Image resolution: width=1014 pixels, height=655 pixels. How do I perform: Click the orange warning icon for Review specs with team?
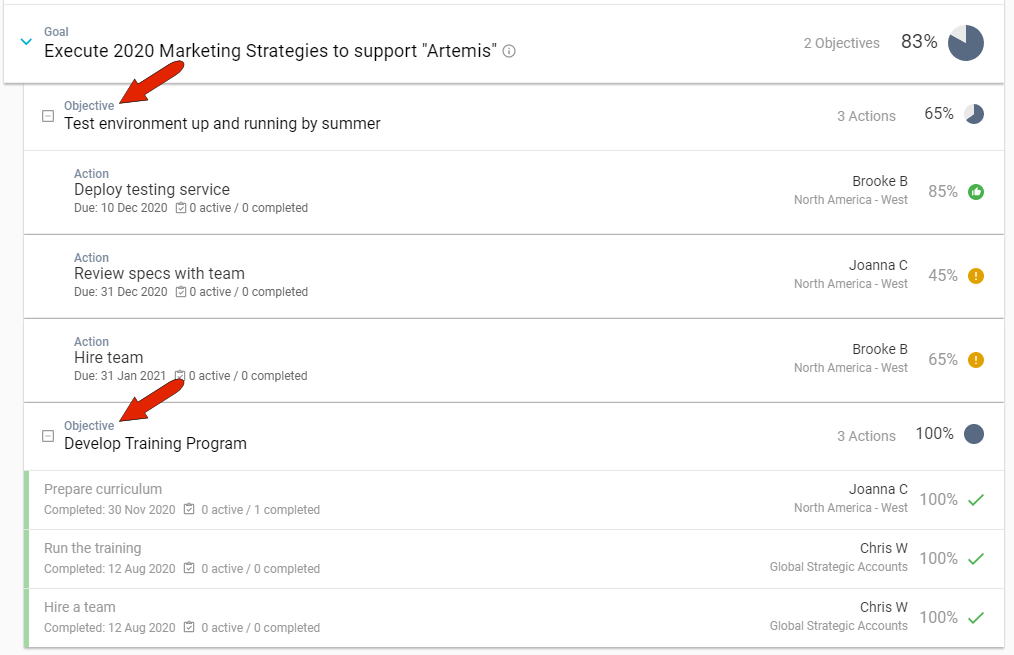976,276
